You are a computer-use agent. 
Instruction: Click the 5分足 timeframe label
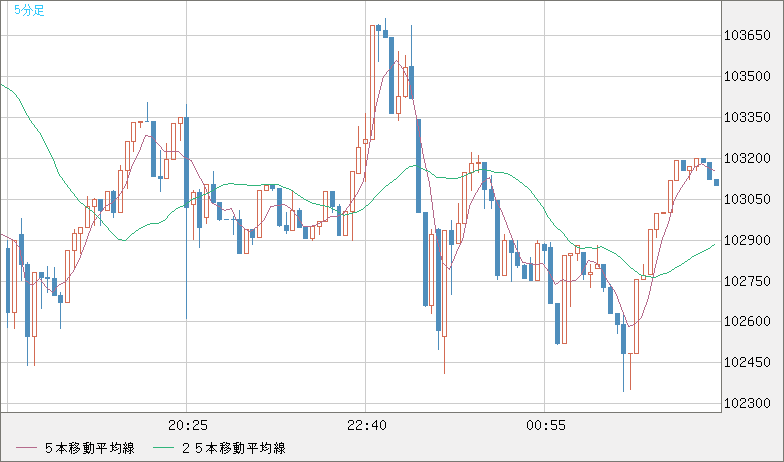[30, 10]
